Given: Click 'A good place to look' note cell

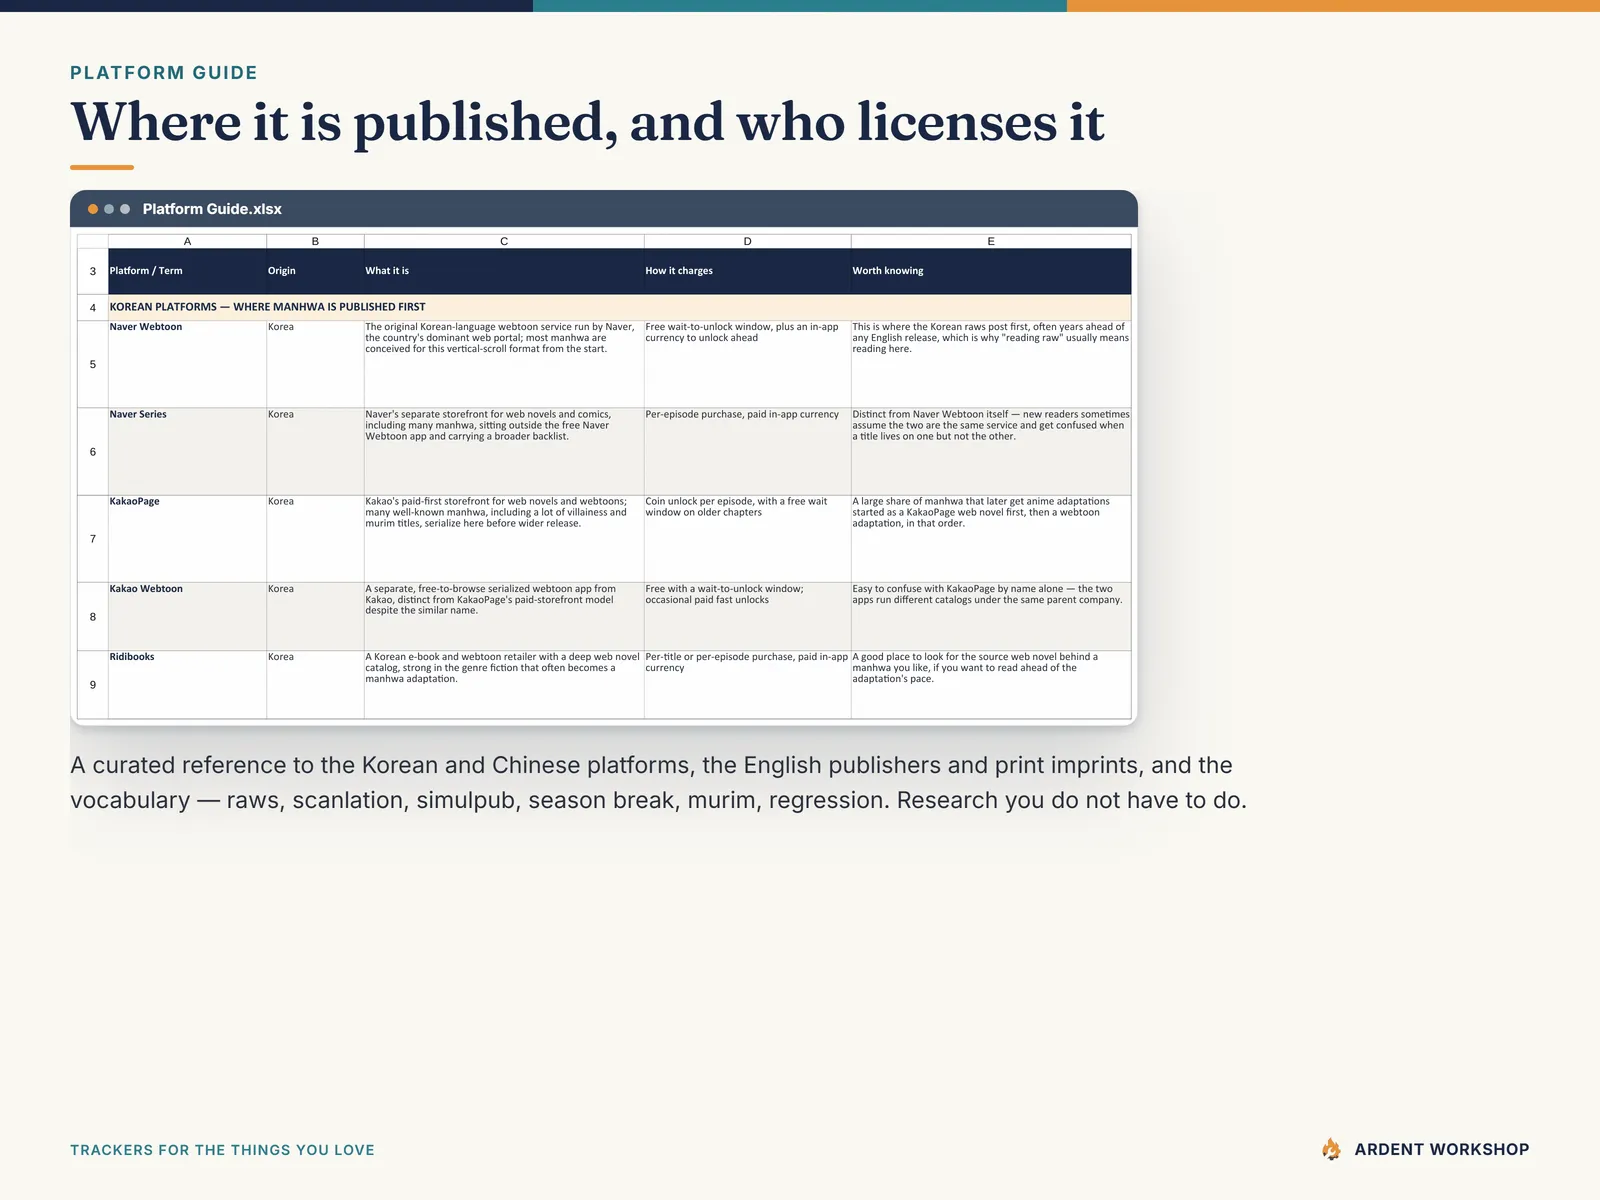Looking at the screenshot, I should point(991,685).
